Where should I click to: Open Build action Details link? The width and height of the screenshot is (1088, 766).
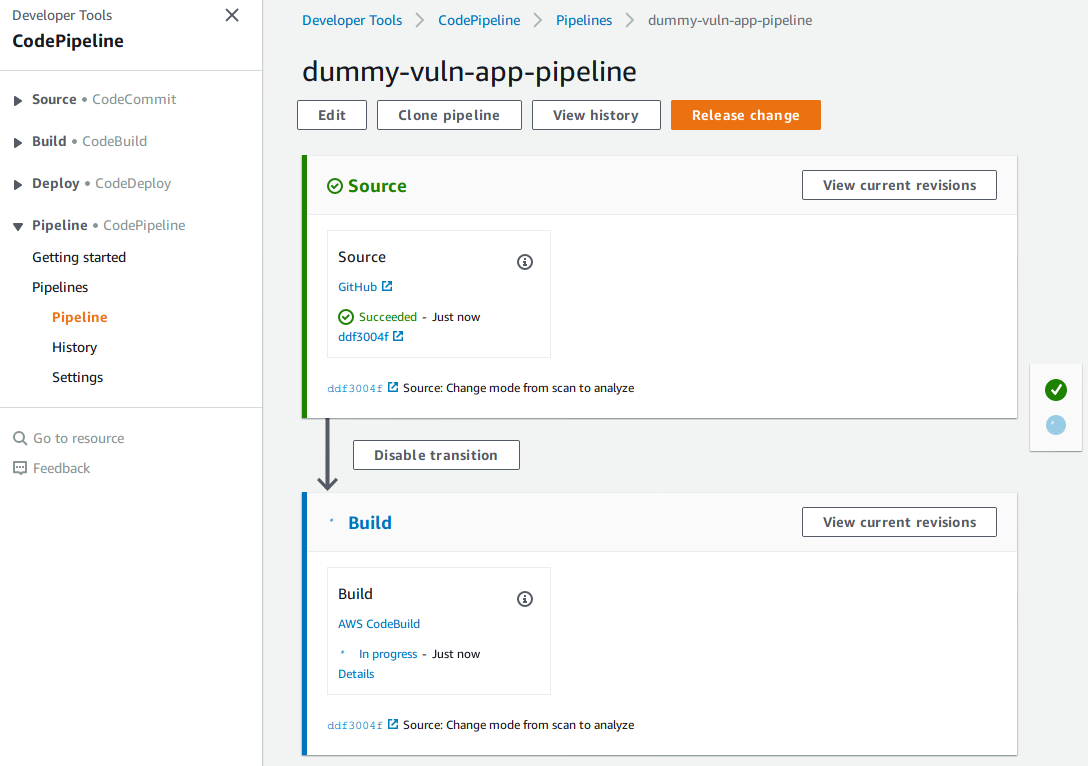356,674
